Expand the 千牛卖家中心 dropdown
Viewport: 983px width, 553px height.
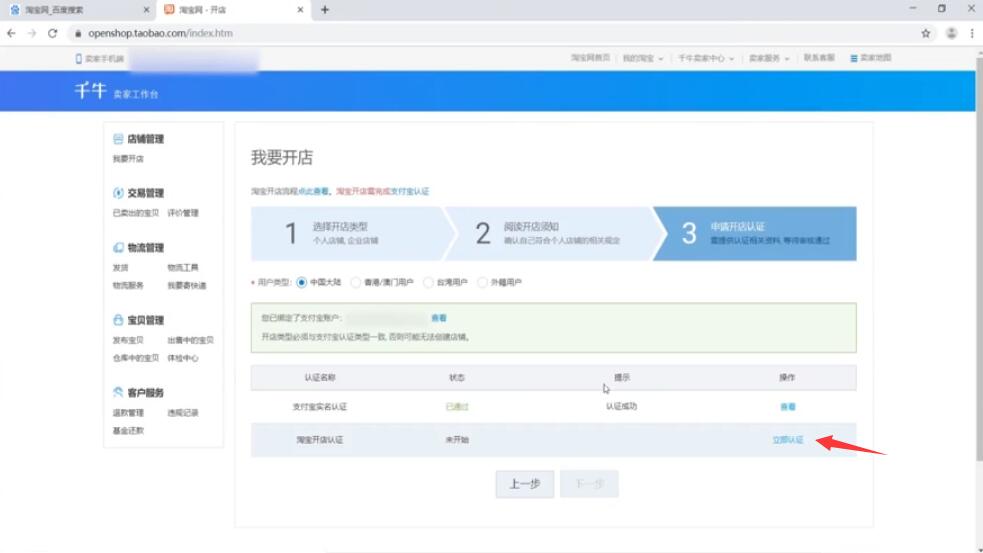pos(706,59)
